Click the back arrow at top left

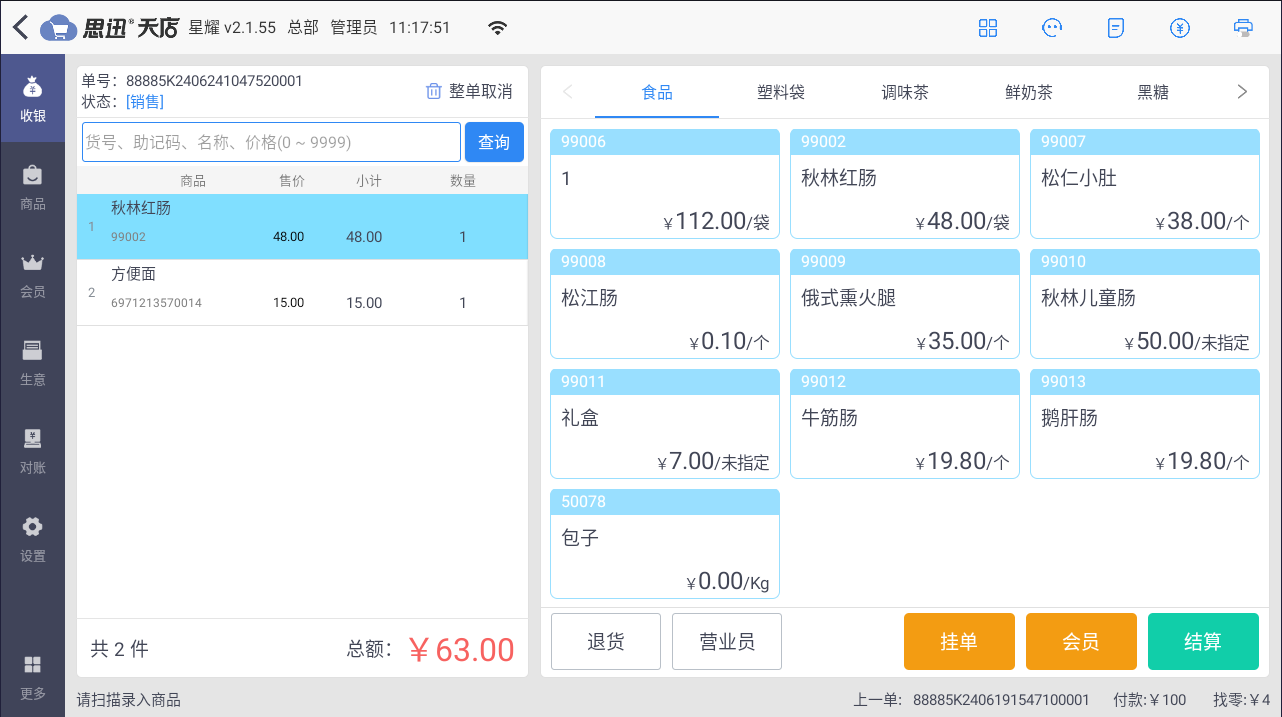[18, 27]
